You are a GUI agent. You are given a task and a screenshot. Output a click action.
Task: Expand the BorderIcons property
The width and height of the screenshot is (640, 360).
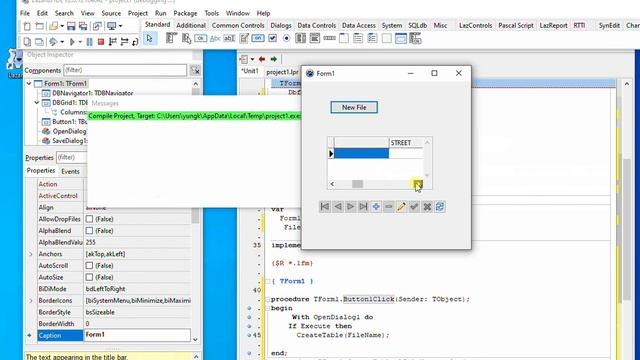pos(31,301)
